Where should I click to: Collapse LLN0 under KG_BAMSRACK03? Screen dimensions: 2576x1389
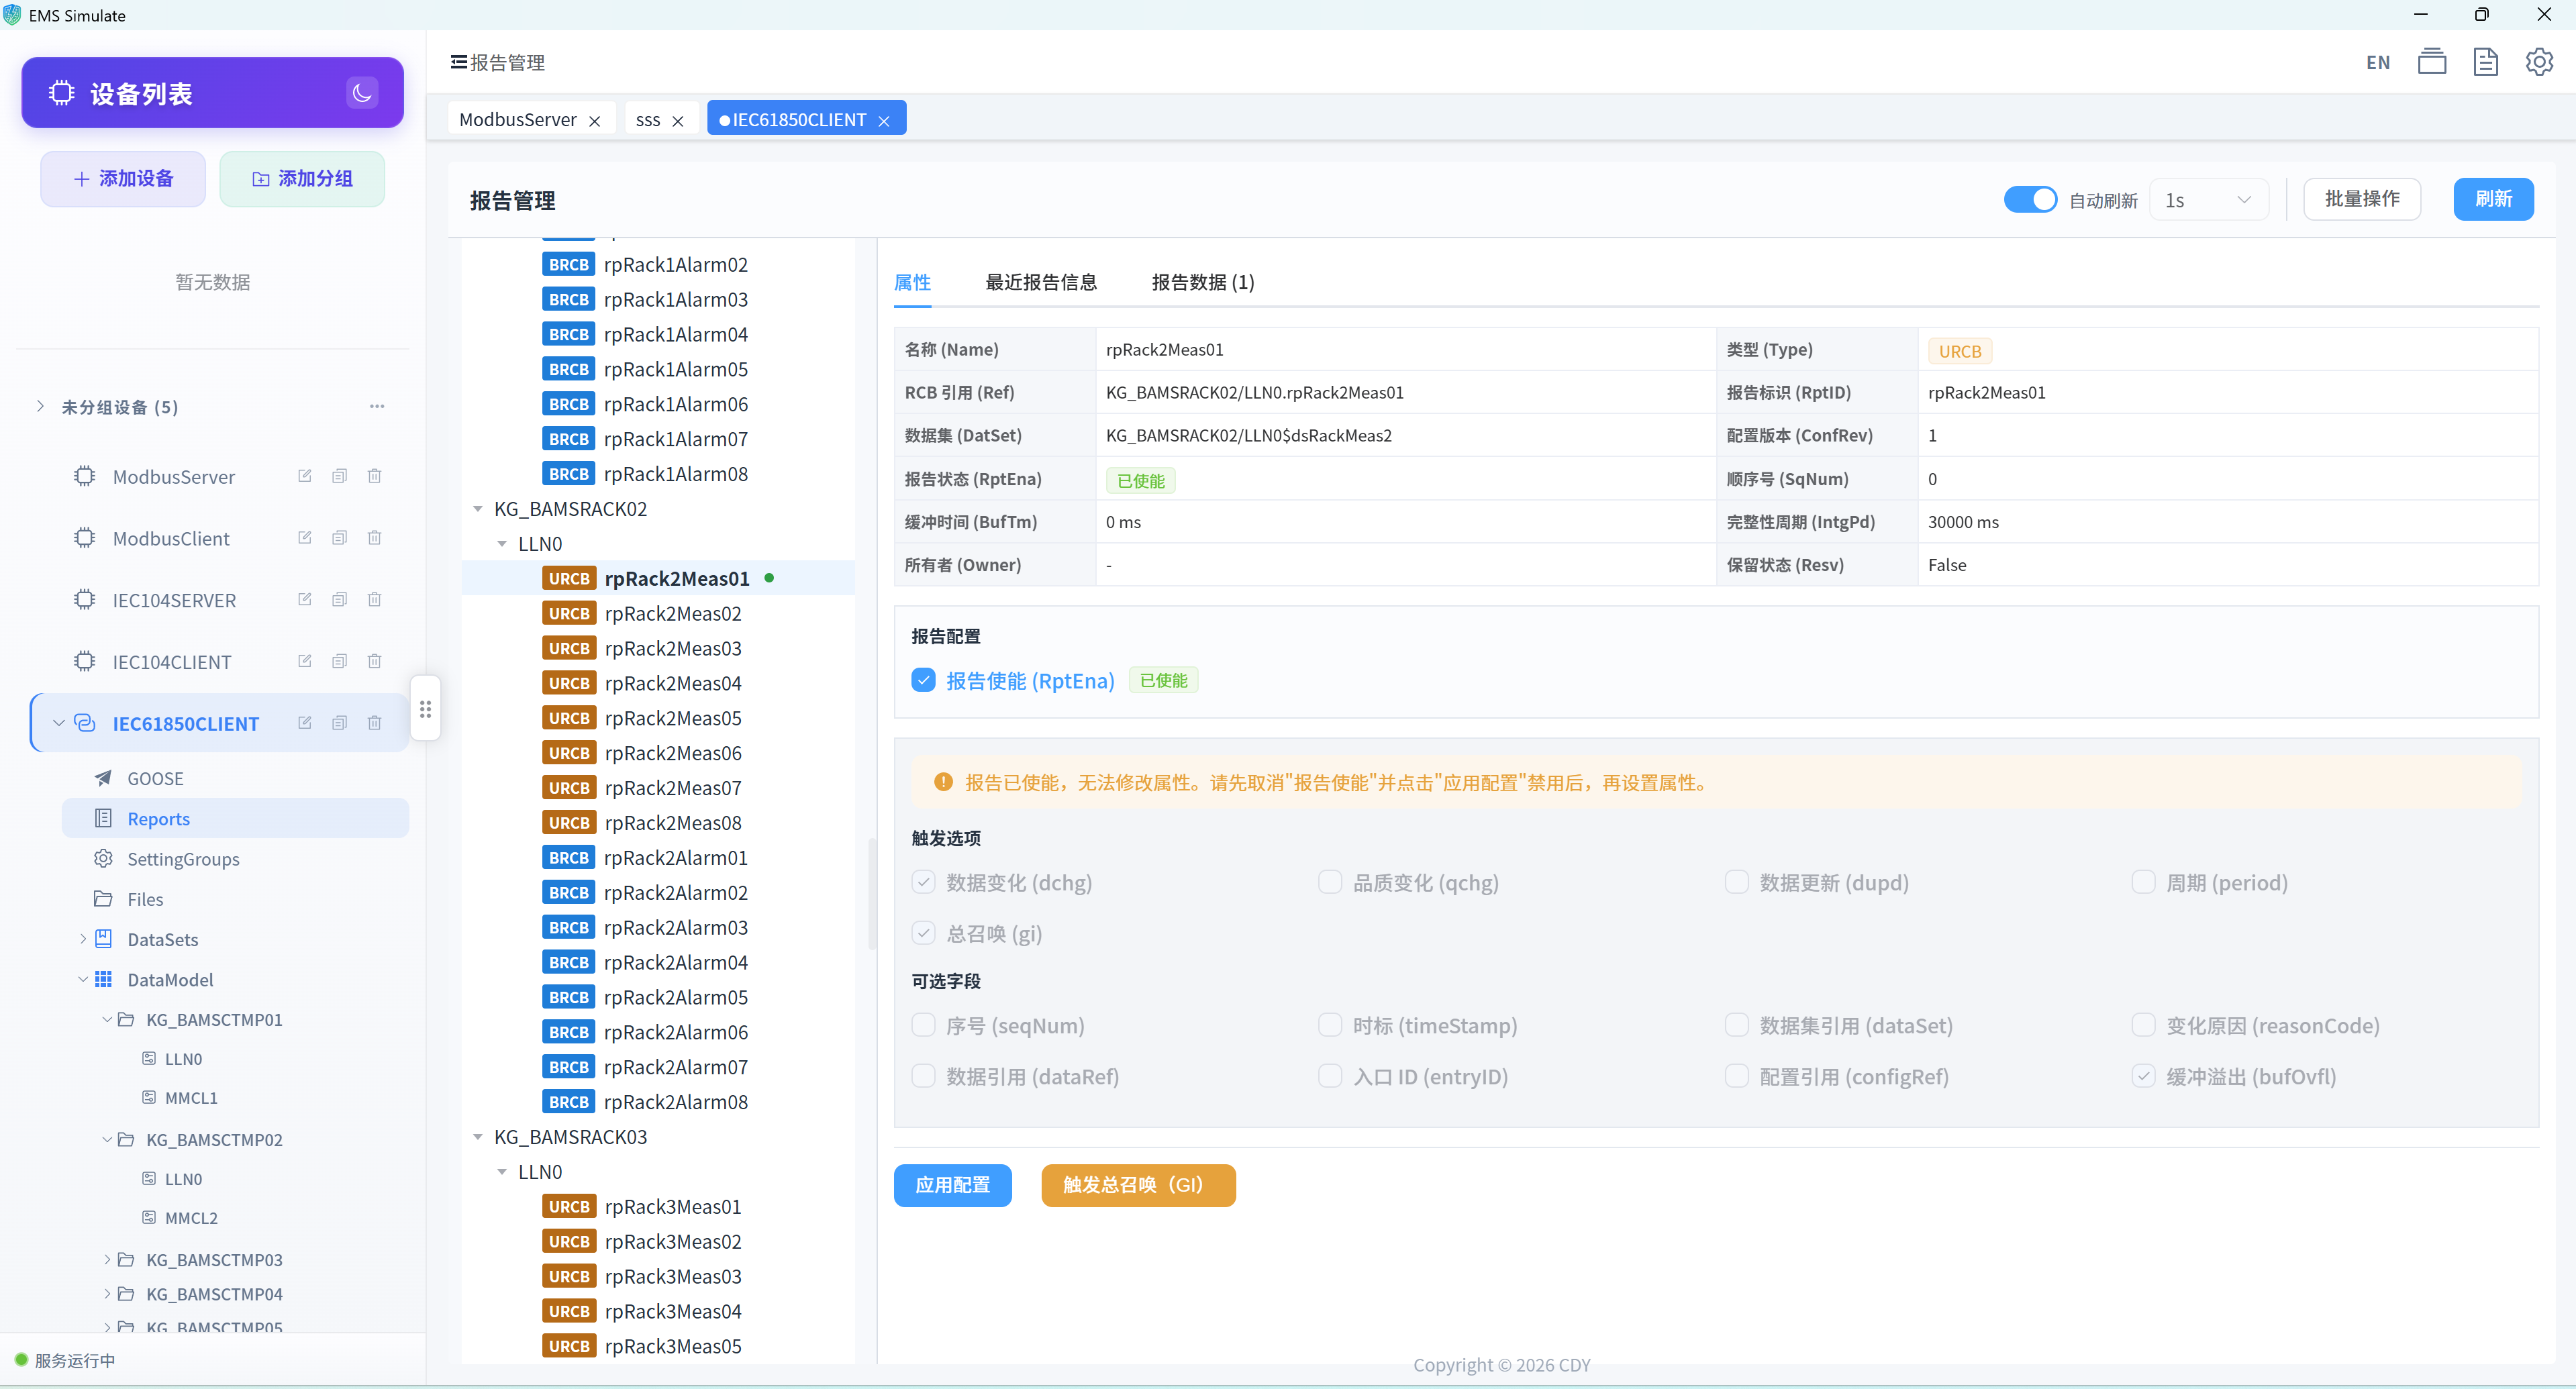point(502,1172)
